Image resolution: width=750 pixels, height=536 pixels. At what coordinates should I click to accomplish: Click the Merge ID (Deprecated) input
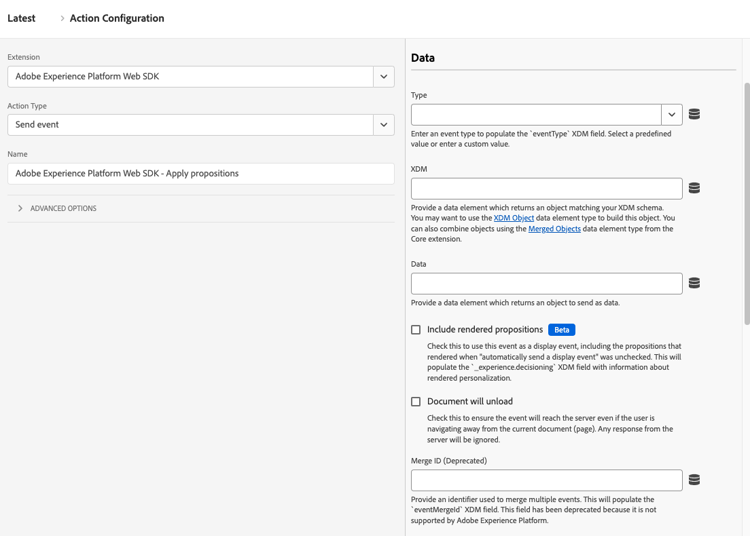tap(546, 480)
